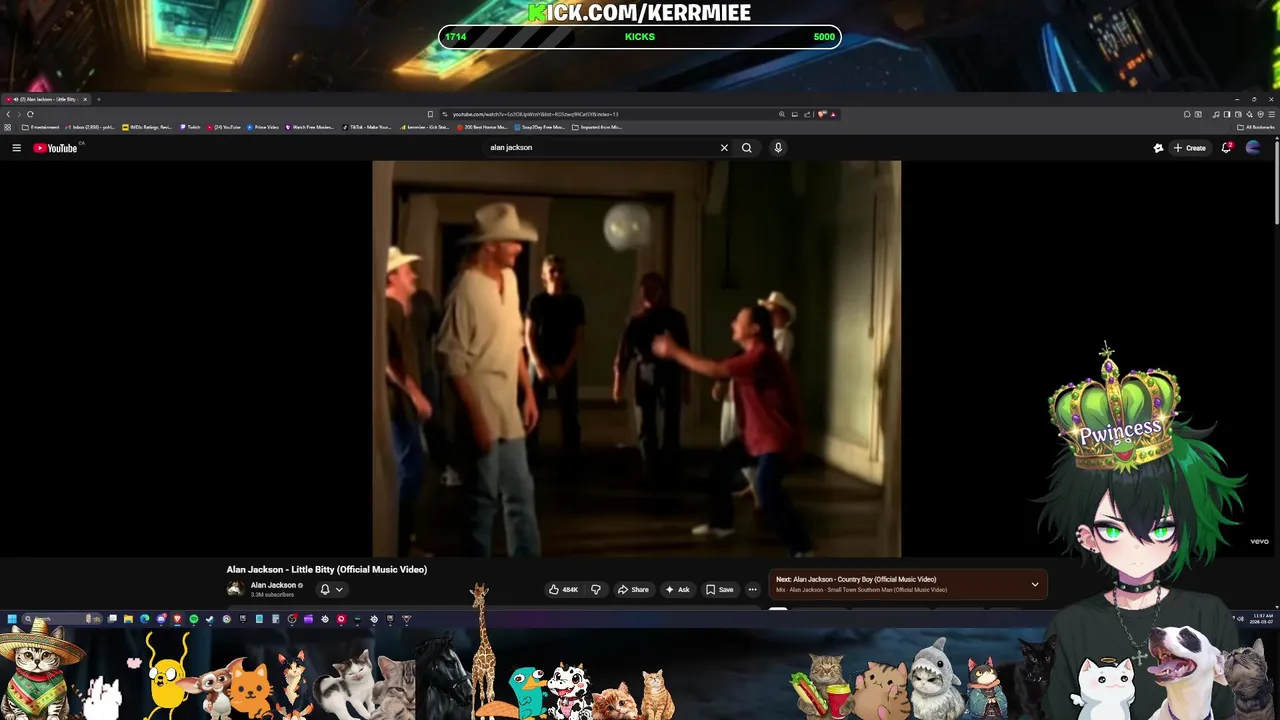The height and width of the screenshot is (720, 1280).
Task: Click the Ask button under the video
Action: 678,590
